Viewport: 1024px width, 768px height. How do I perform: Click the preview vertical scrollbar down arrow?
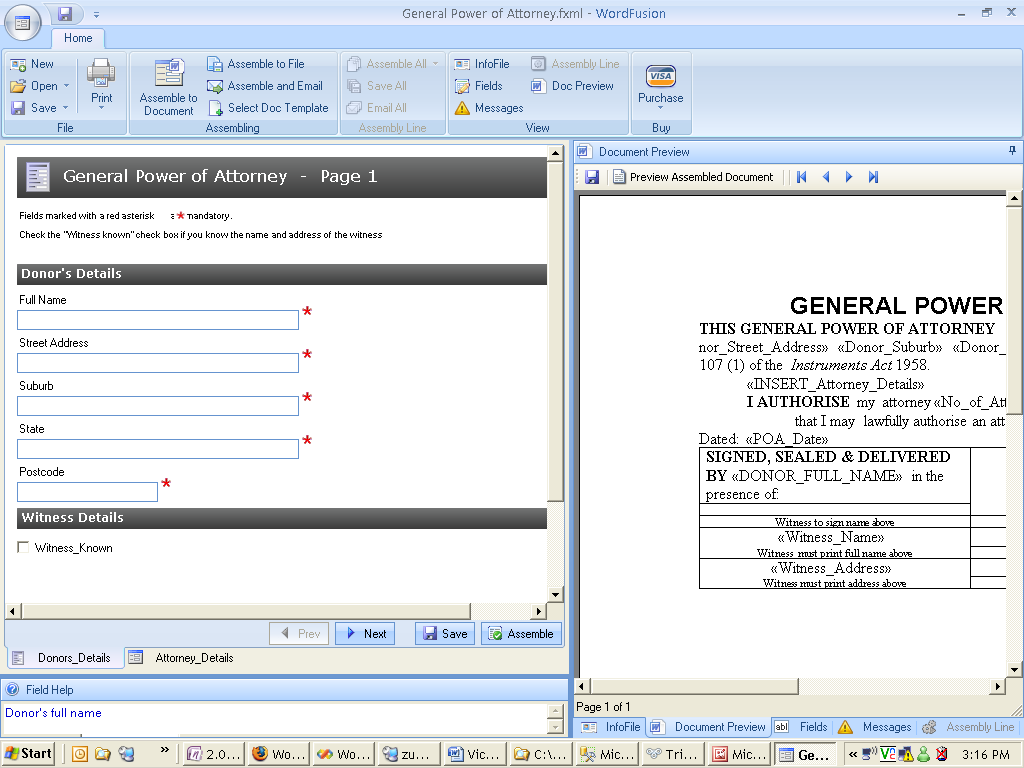[x=1014, y=669]
